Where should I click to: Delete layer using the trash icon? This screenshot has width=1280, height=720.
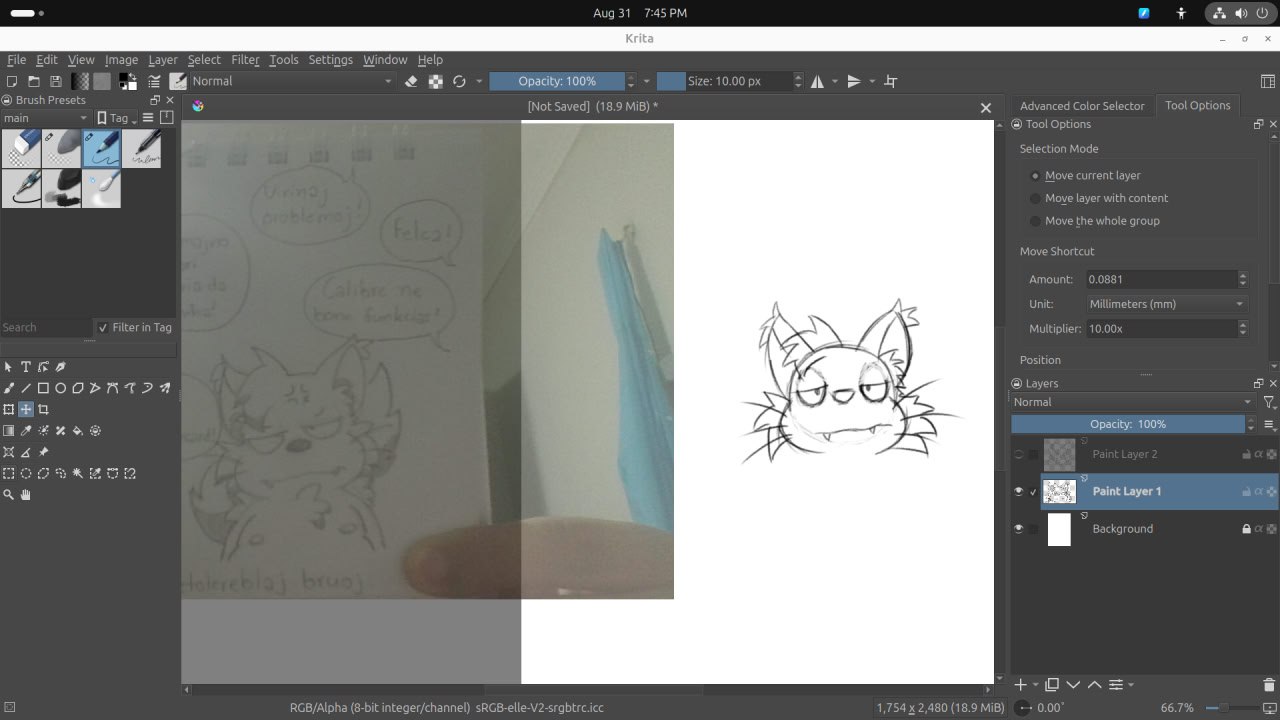pos(1269,685)
